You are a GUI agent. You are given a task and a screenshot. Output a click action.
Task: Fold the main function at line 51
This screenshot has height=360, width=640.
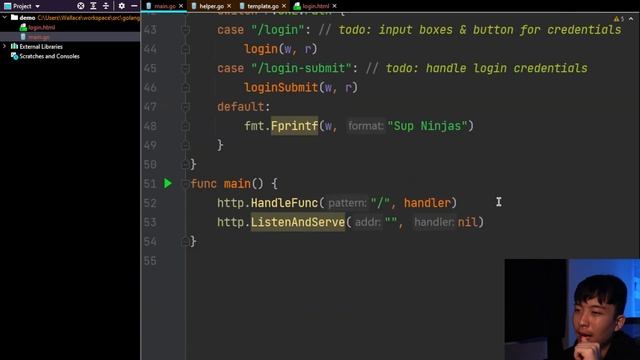pyautogui.click(x=185, y=184)
